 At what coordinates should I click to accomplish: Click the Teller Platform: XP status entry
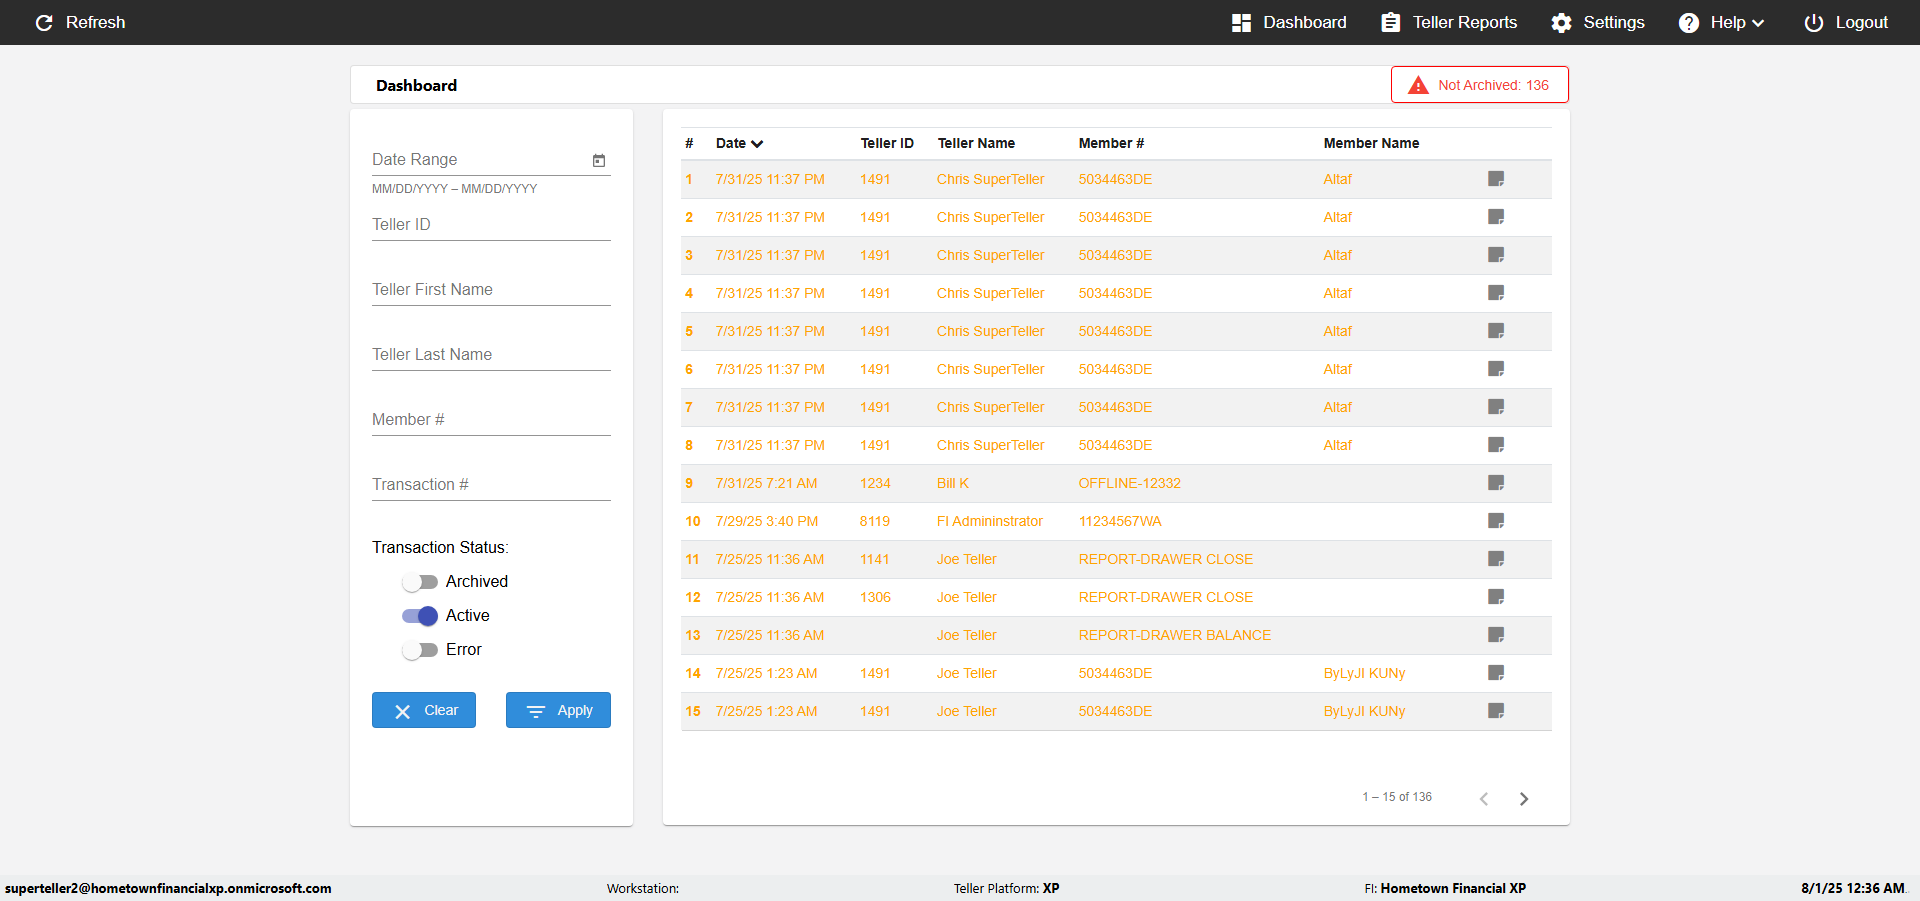point(1006,888)
